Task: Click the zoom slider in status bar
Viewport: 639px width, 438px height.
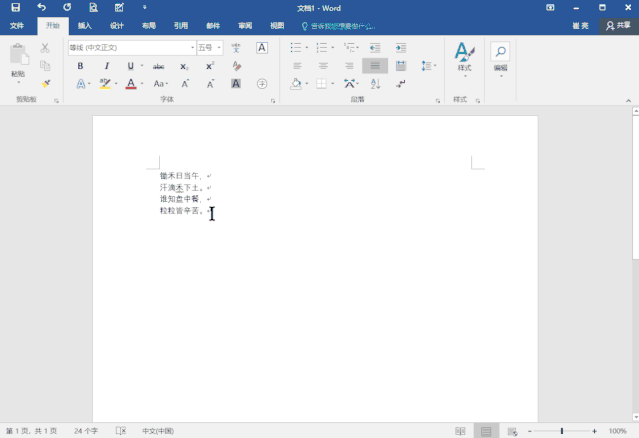Action: click(562, 431)
